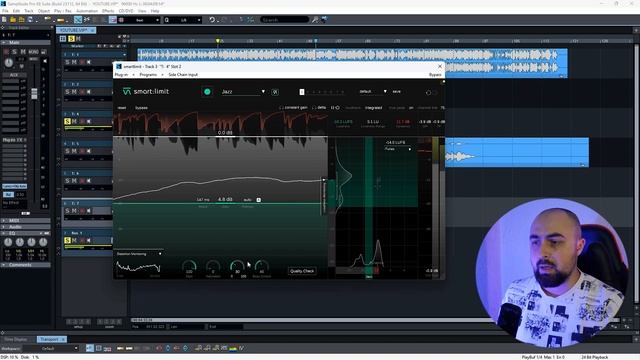Click Bypass in smartlimit window header
Screen dimensions: 640x360
click(x=435, y=75)
